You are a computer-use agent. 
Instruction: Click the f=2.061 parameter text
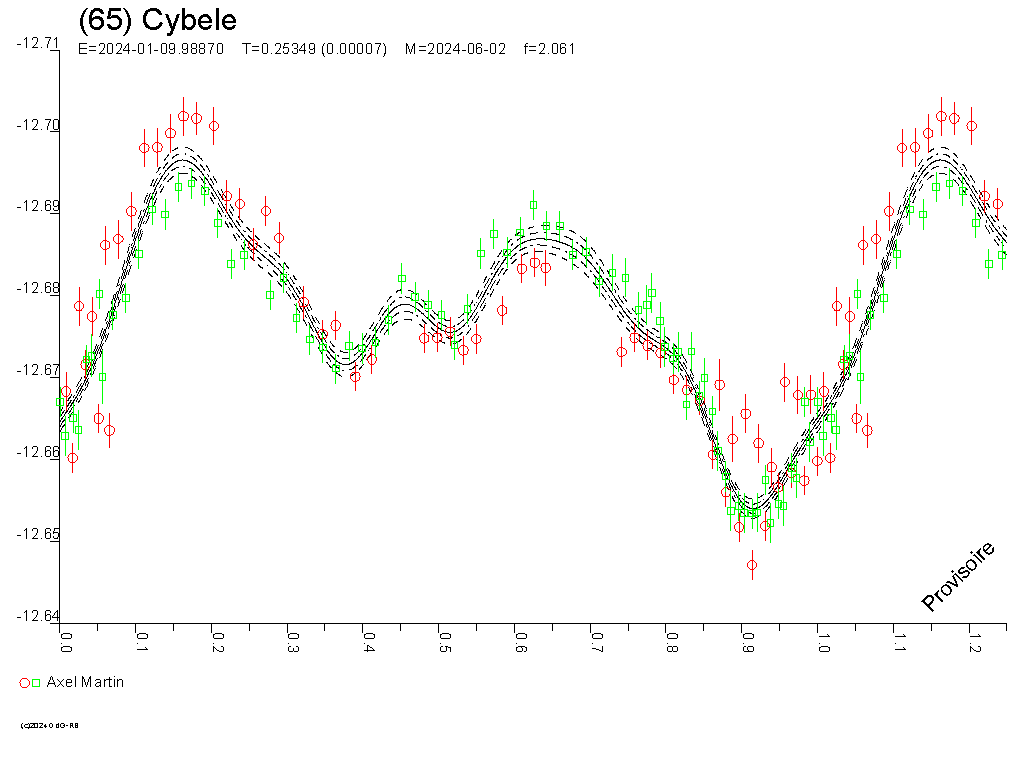point(549,49)
